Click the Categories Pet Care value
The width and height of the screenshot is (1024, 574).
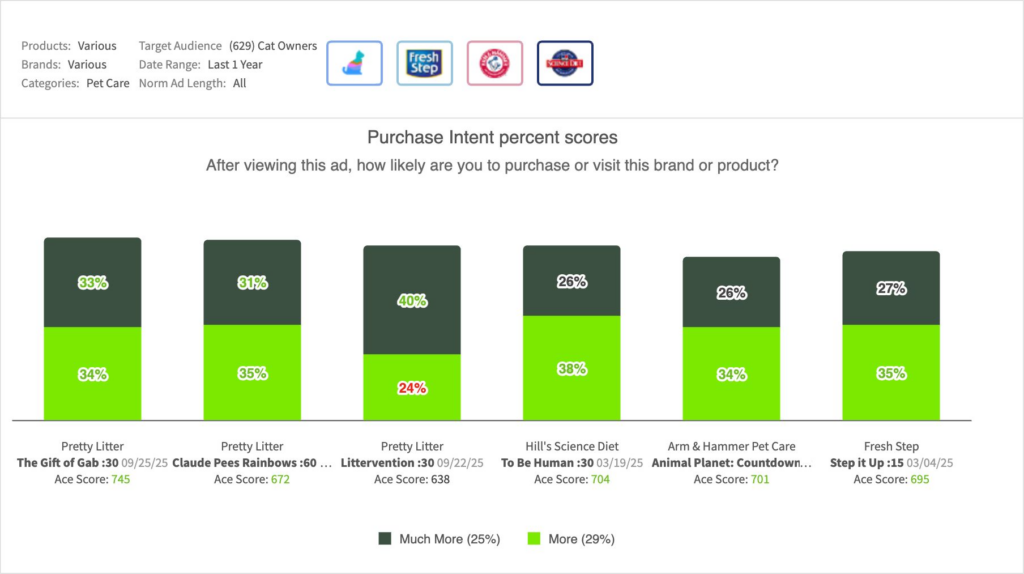click(108, 84)
